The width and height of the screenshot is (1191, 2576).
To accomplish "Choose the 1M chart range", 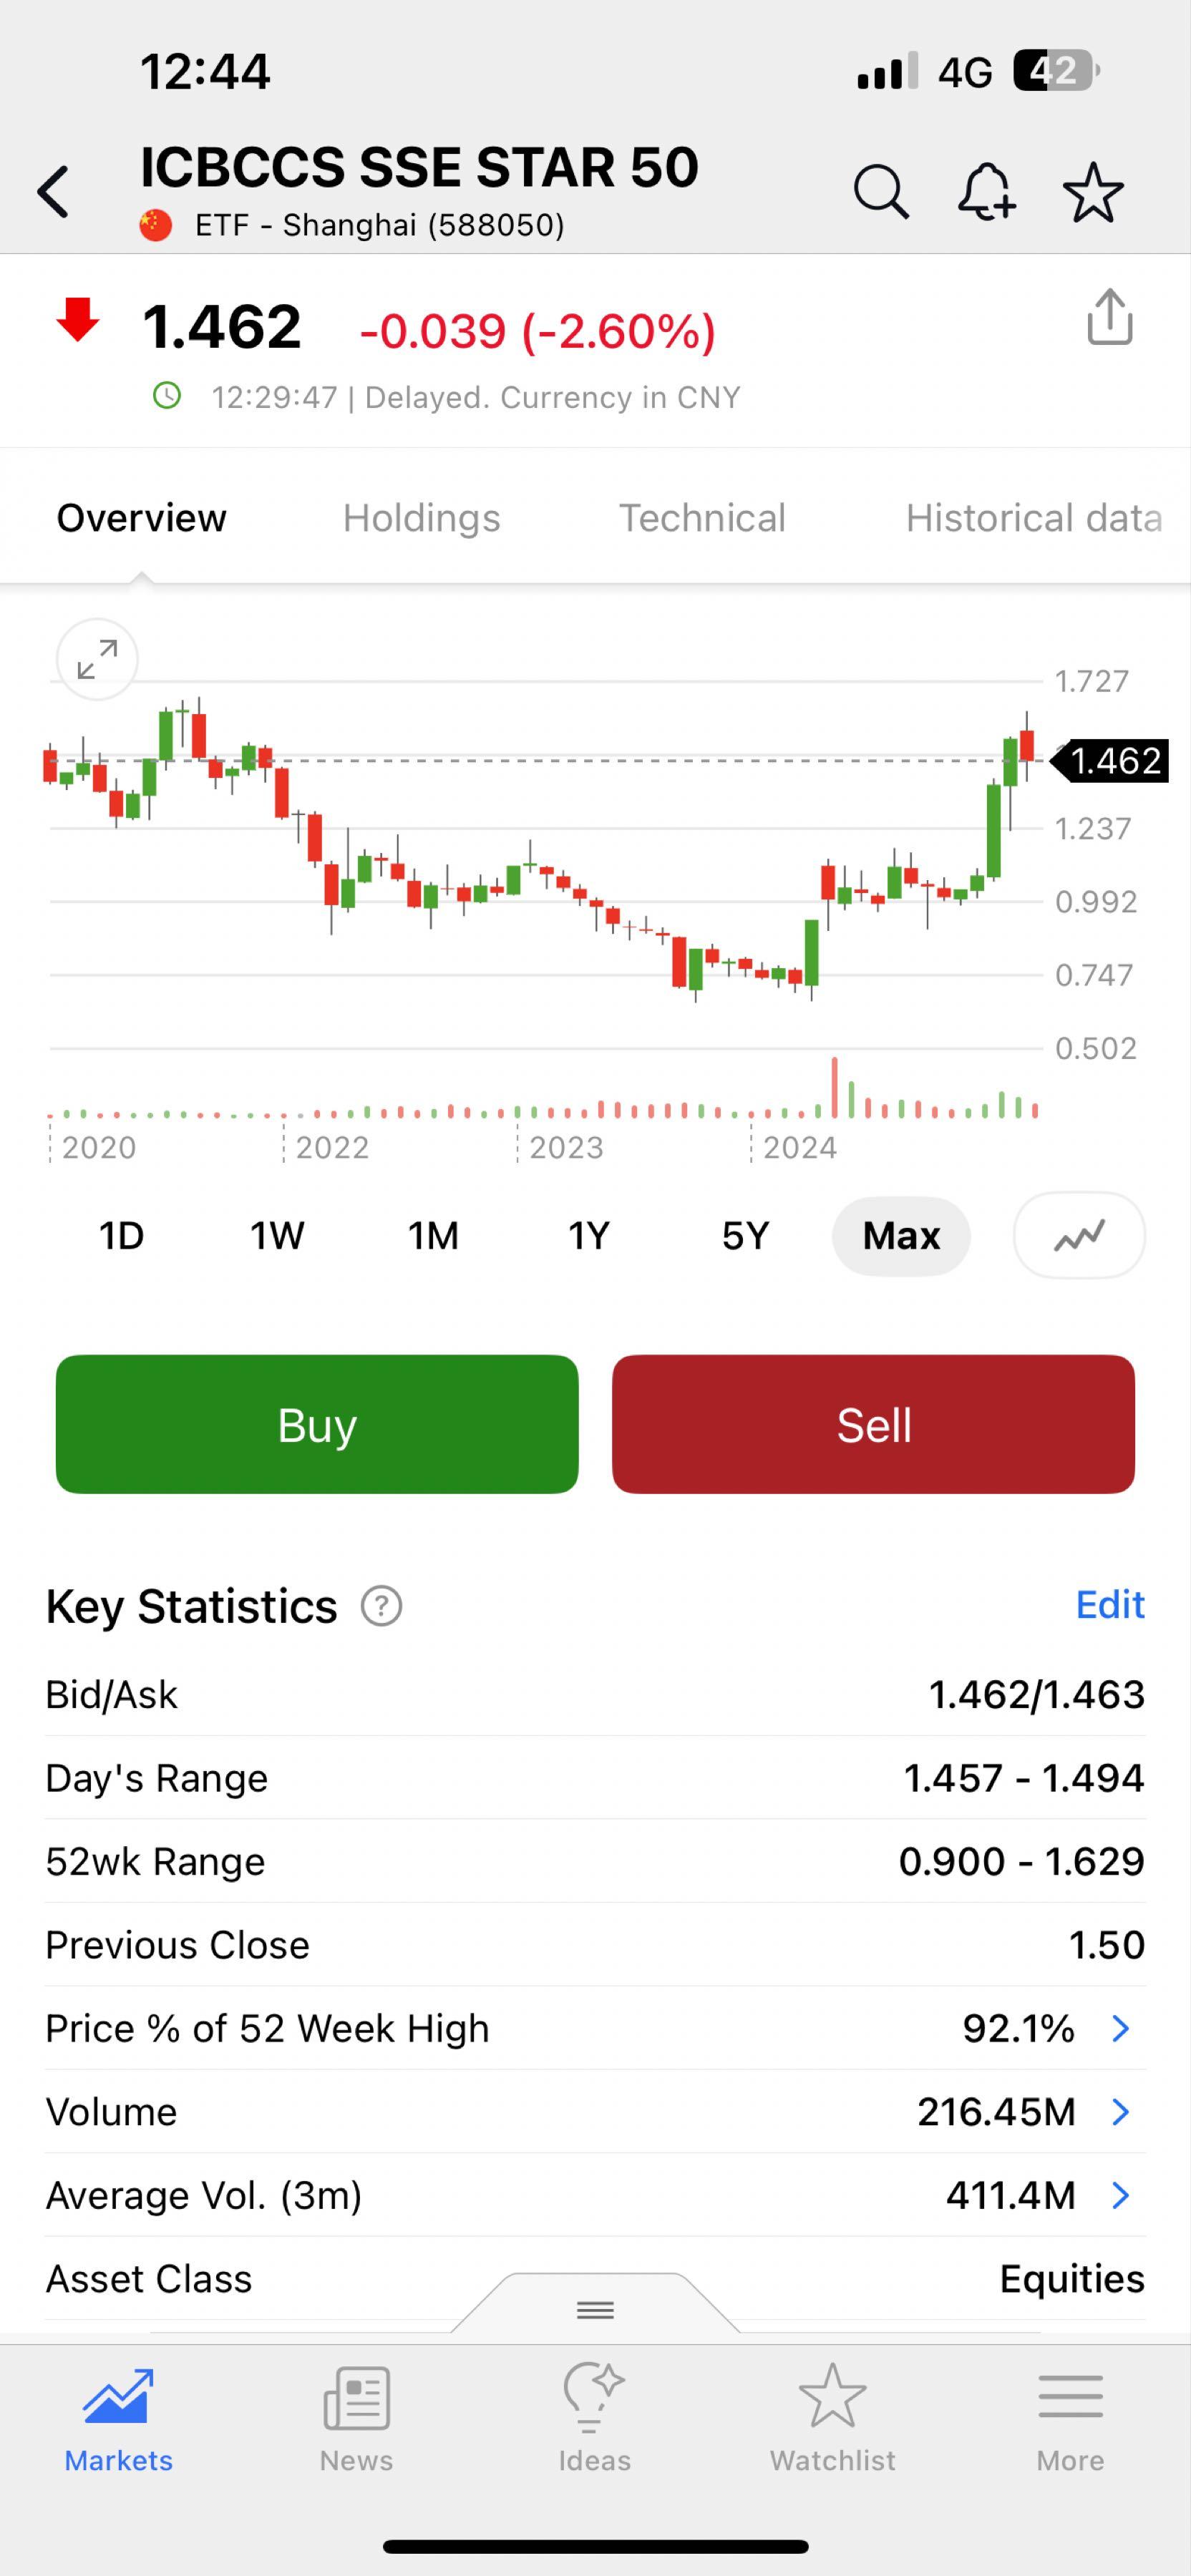I will pos(433,1236).
